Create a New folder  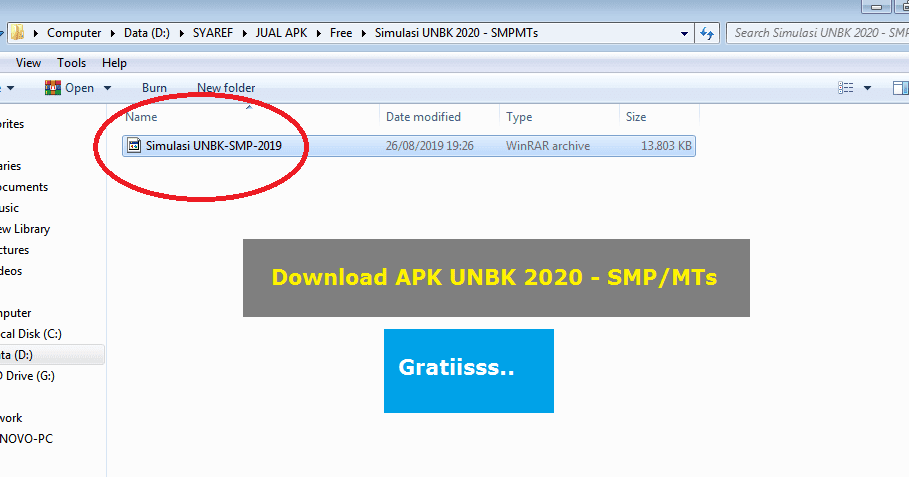tap(226, 88)
